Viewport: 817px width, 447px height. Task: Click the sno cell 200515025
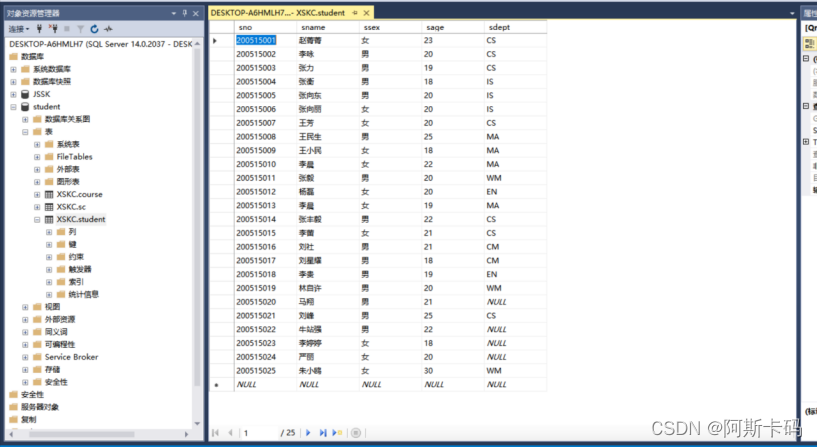(265, 371)
